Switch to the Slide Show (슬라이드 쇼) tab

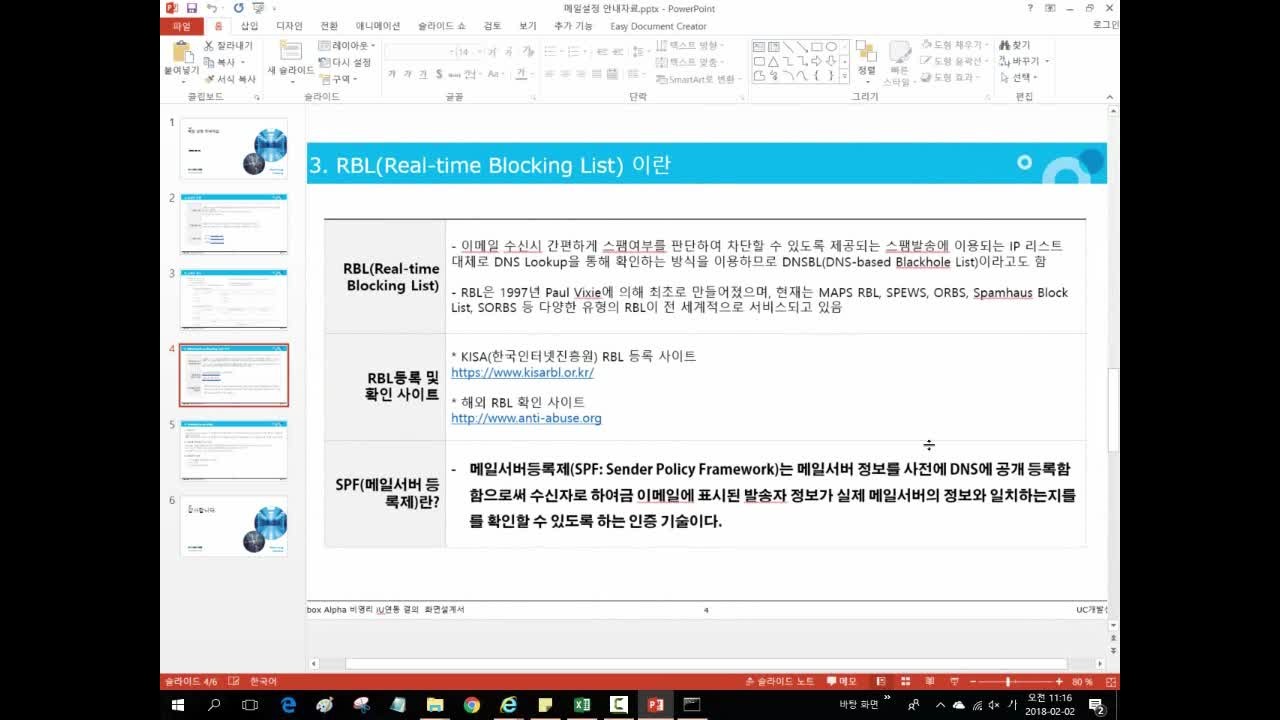(442, 26)
